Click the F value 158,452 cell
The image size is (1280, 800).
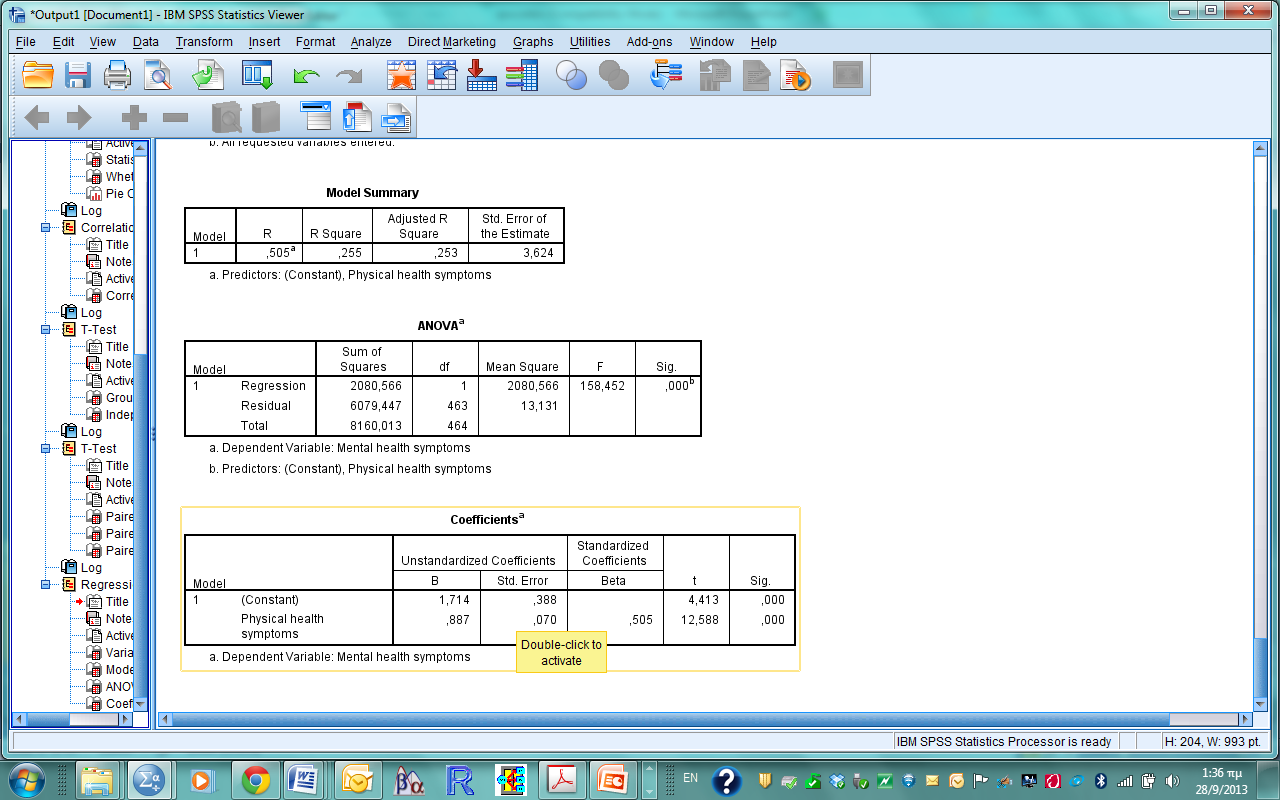click(x=602, y=386)
